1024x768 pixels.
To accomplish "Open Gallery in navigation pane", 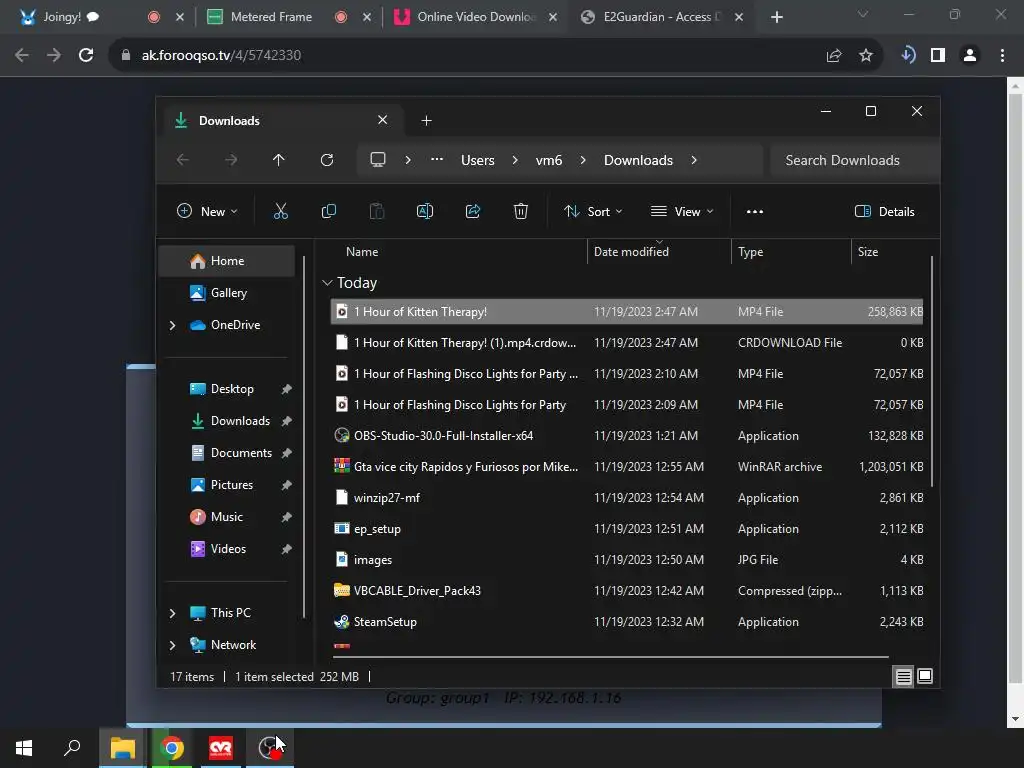I will click(227, 293).
